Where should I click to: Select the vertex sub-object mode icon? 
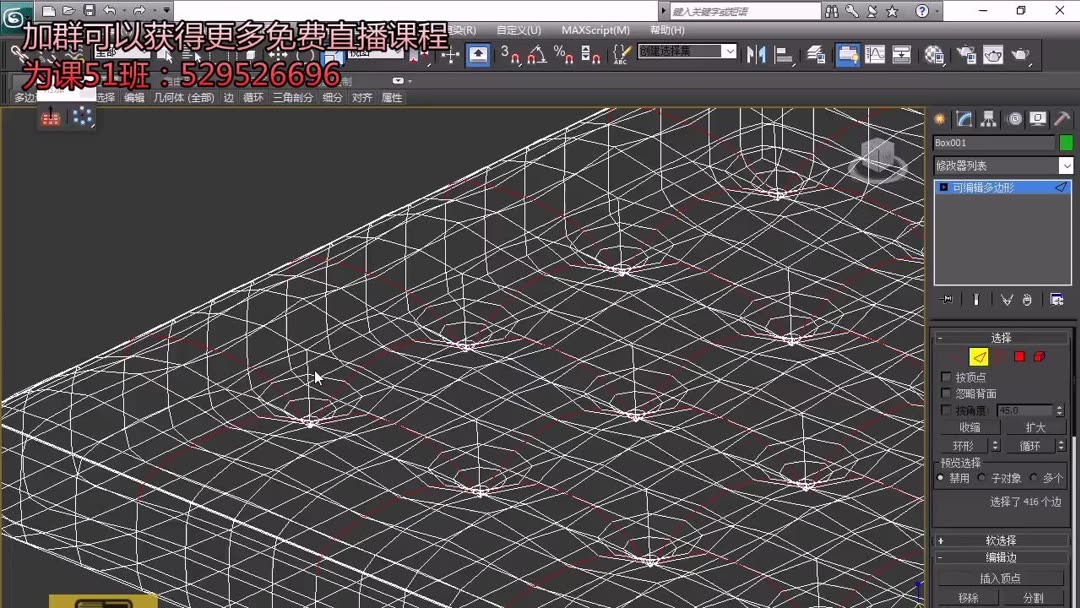958,356
